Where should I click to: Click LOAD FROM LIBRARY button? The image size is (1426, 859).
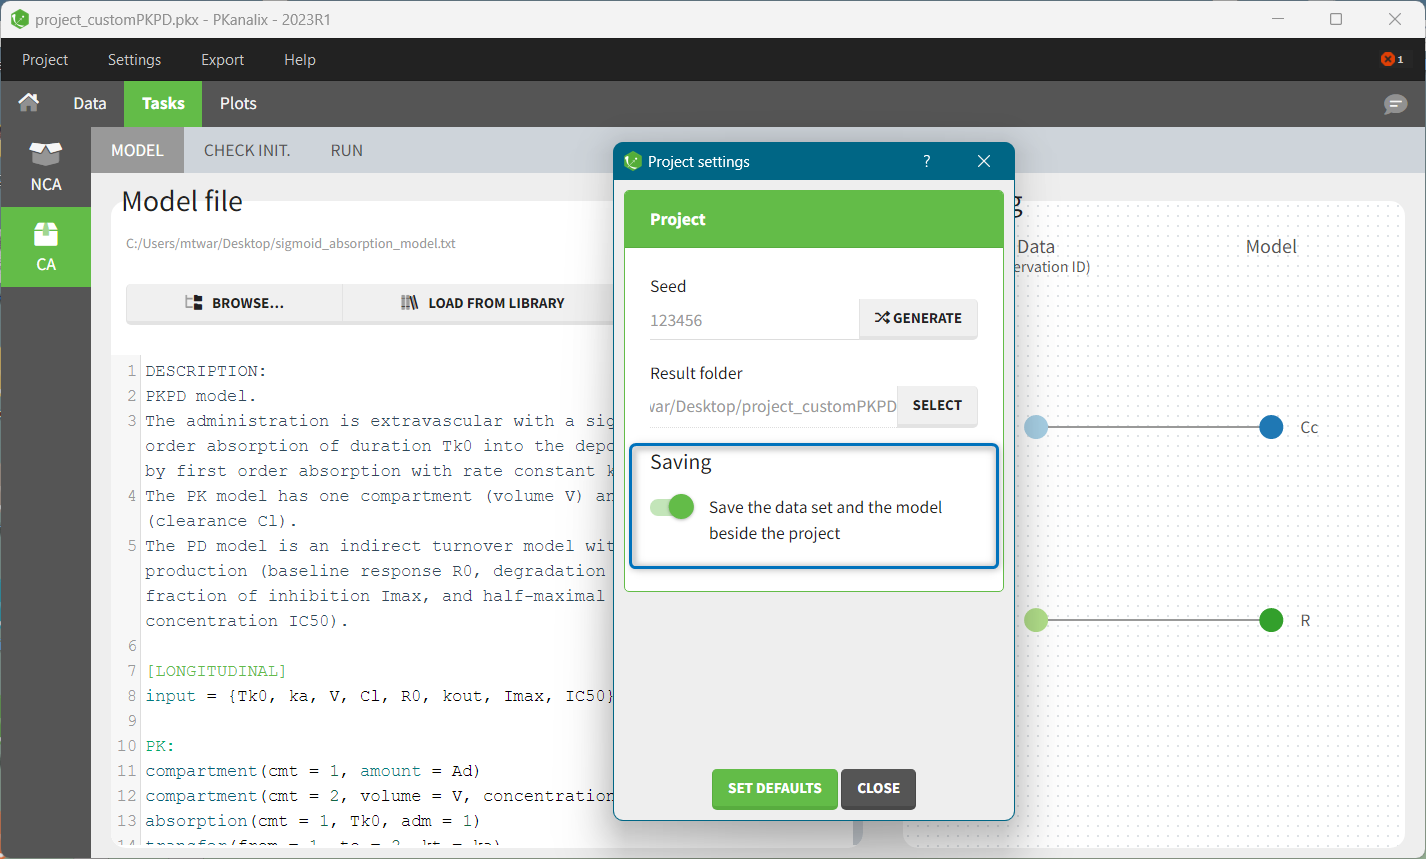point(483,303)
